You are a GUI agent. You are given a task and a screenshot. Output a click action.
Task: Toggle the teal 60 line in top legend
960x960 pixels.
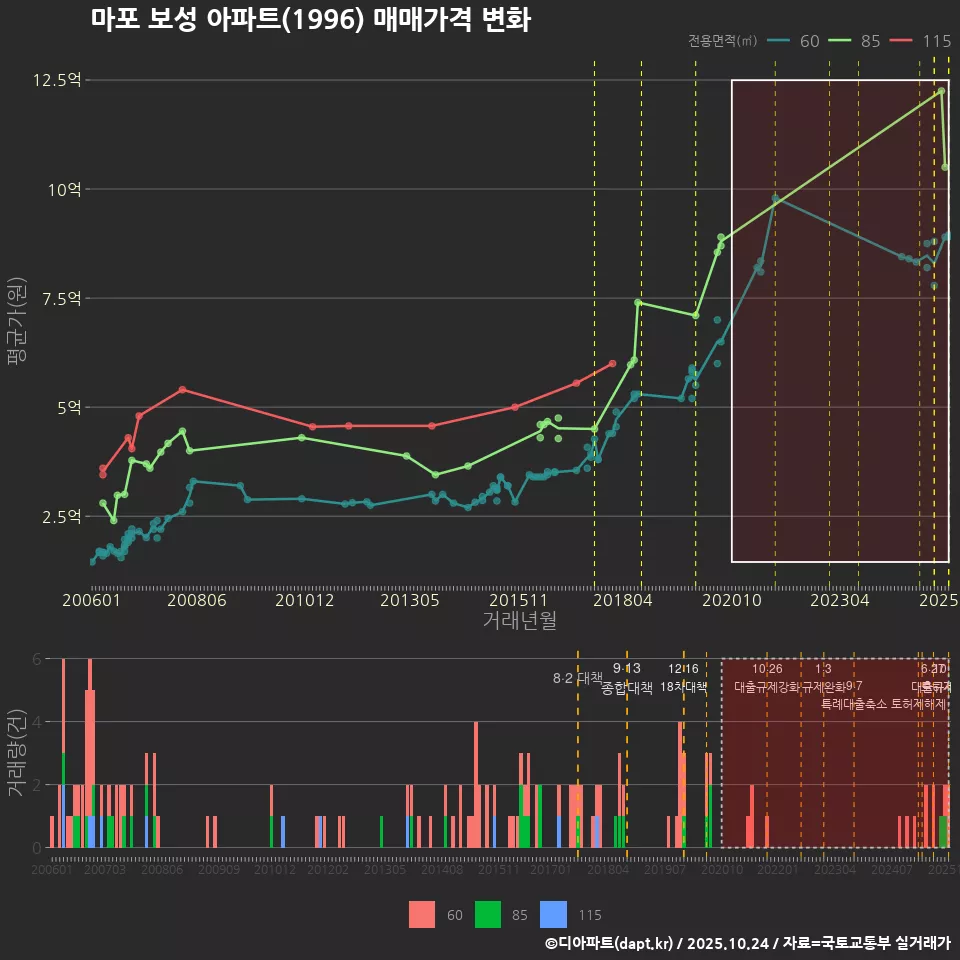click(795, 41)
